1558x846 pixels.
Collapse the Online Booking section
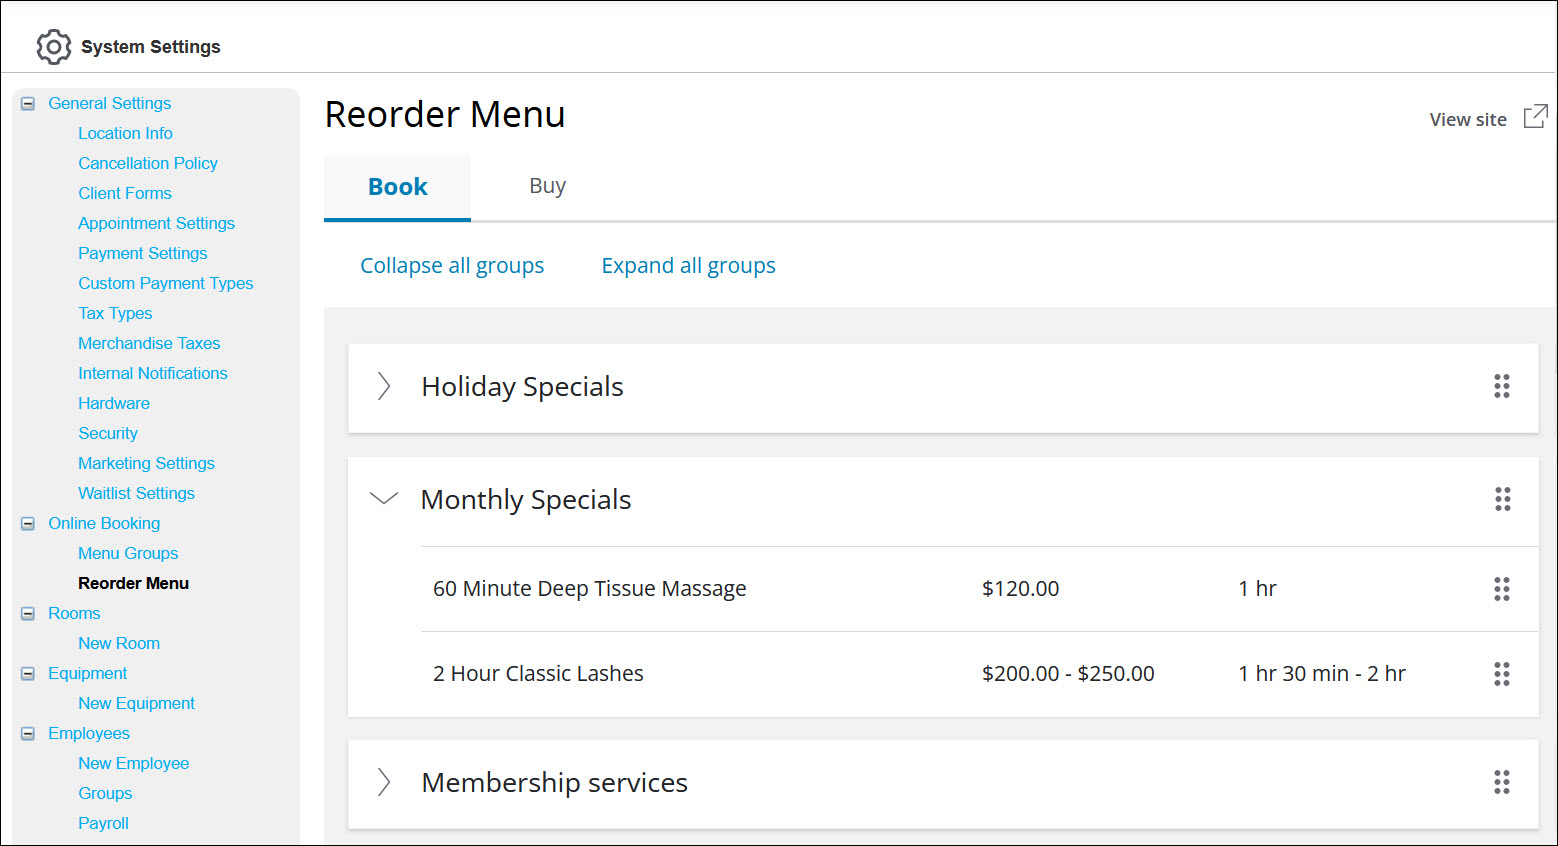(x=27, y=523)
